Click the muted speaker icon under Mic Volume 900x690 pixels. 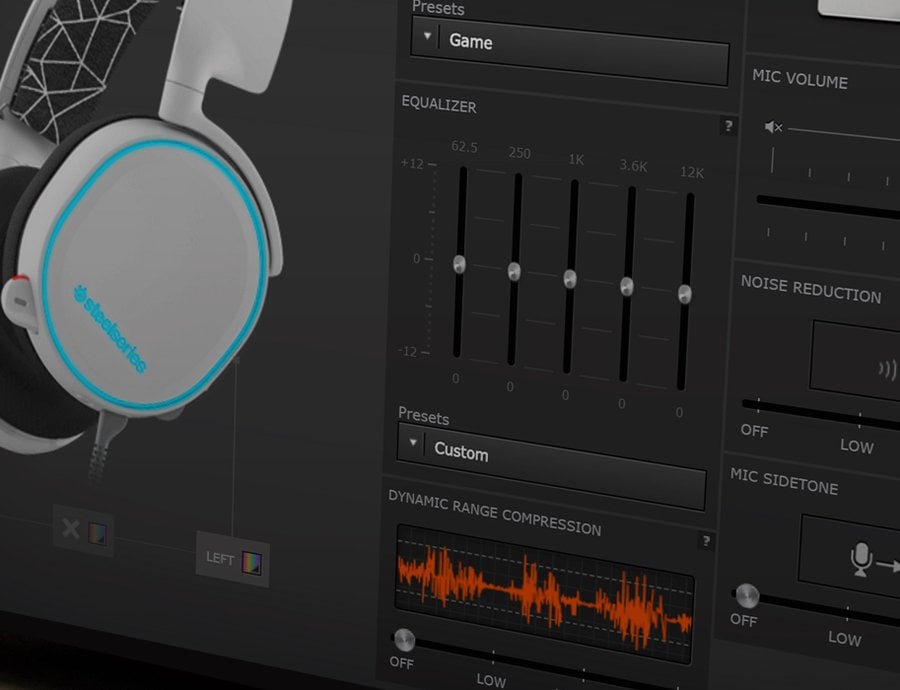(x=773, y=127)
